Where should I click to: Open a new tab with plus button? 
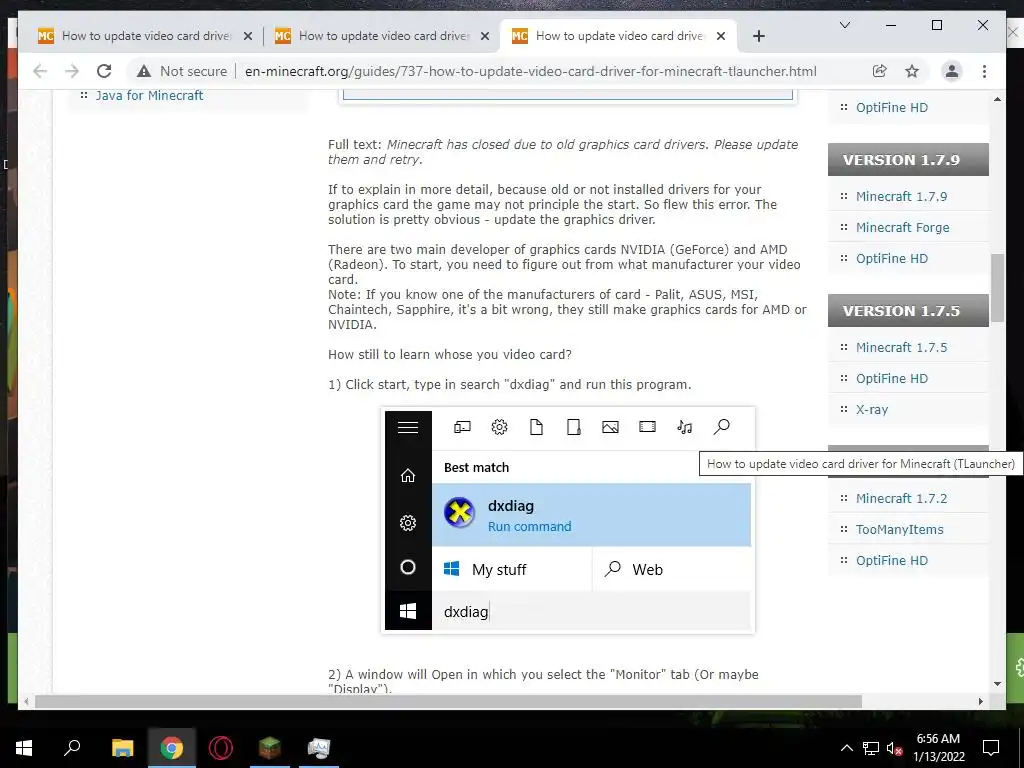(758, 36)
